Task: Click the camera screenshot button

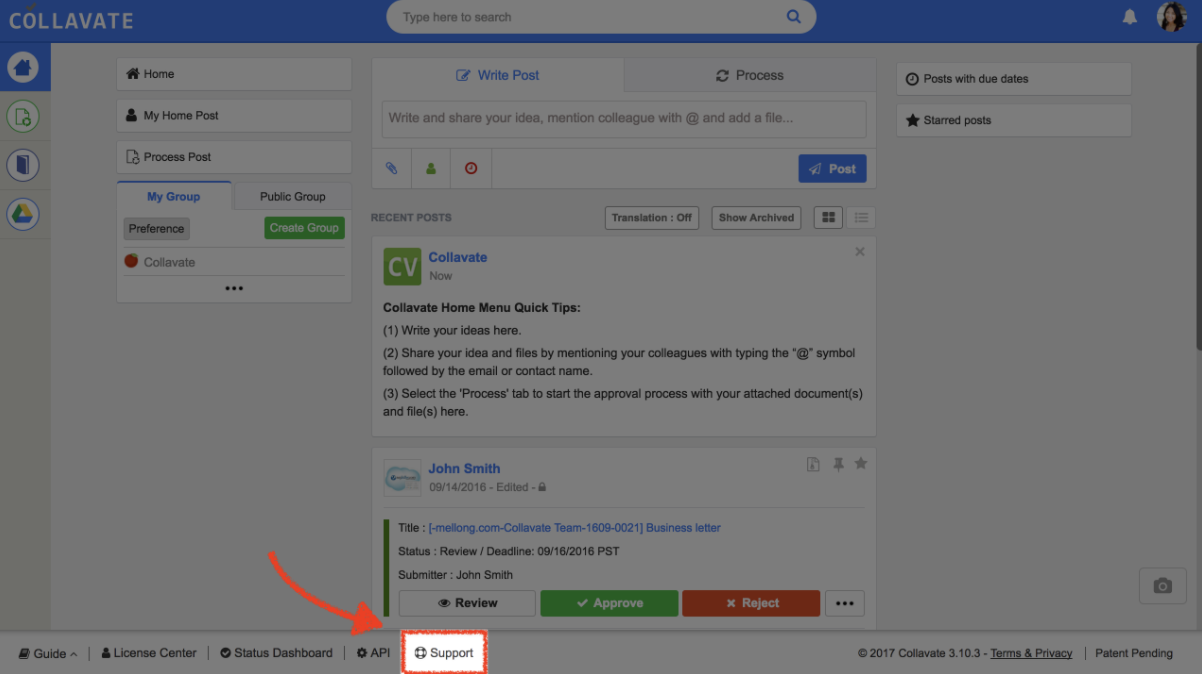Action: point(1162,586)
